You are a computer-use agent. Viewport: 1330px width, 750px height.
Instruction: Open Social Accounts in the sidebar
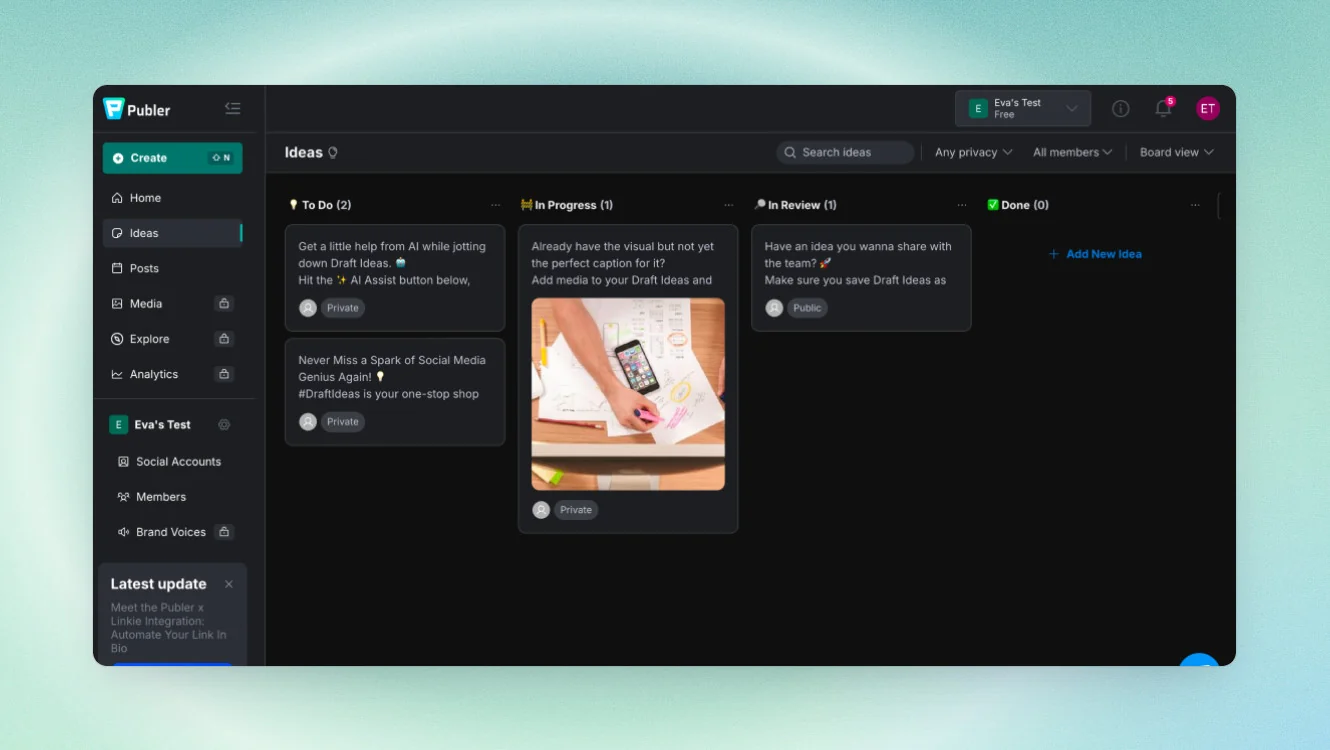coord(172,462)
